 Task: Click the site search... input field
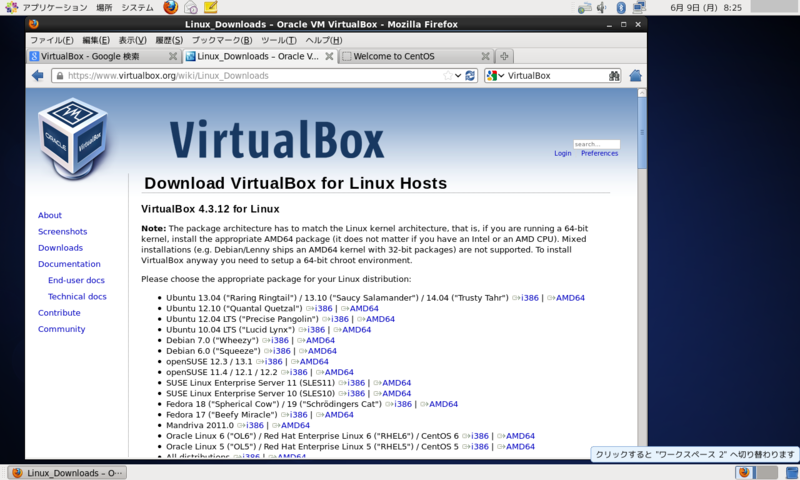[x=596, y=144]
